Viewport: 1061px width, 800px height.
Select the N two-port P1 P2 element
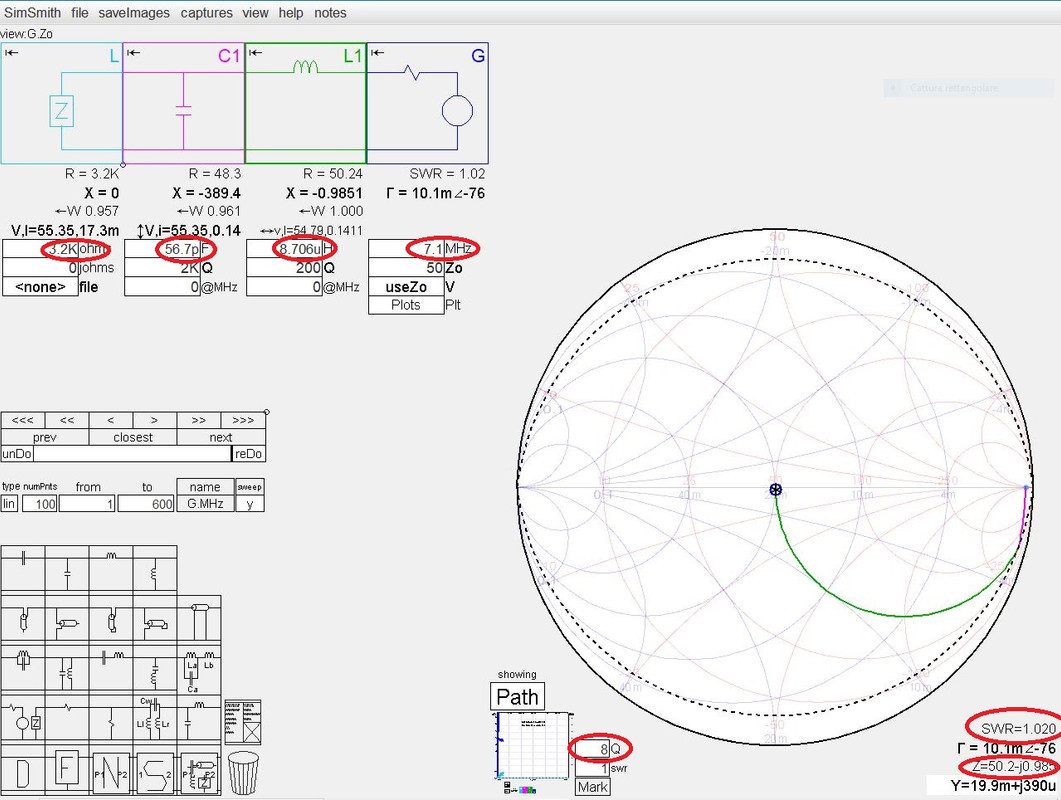coord(111,772)
